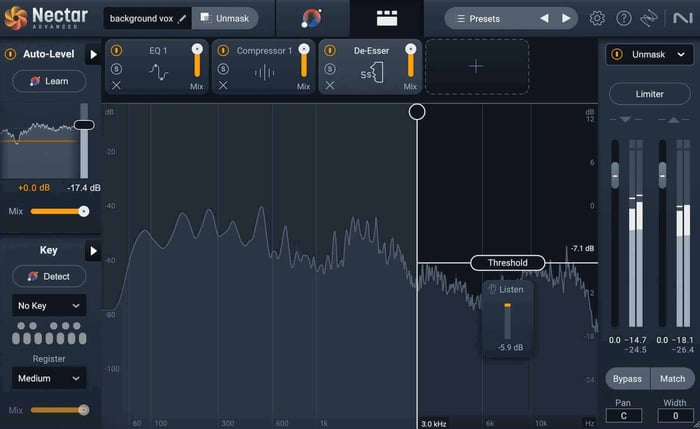This screenshot has height=429, width=700.
Task: Click the Native Instruments logo icon
Action: pos(682,18)
